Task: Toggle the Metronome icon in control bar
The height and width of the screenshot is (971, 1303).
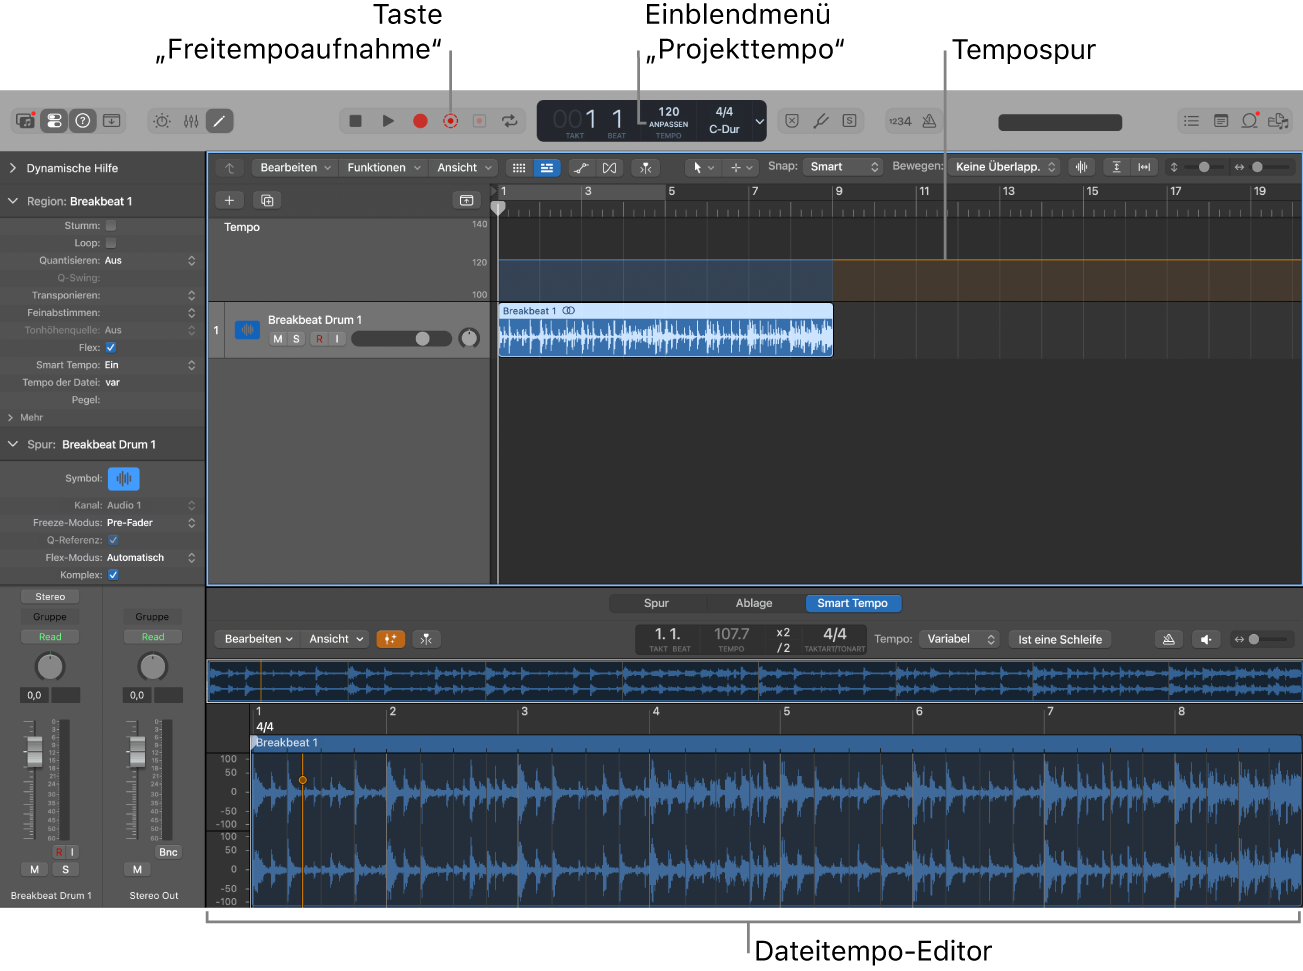Action: [929, 121]
